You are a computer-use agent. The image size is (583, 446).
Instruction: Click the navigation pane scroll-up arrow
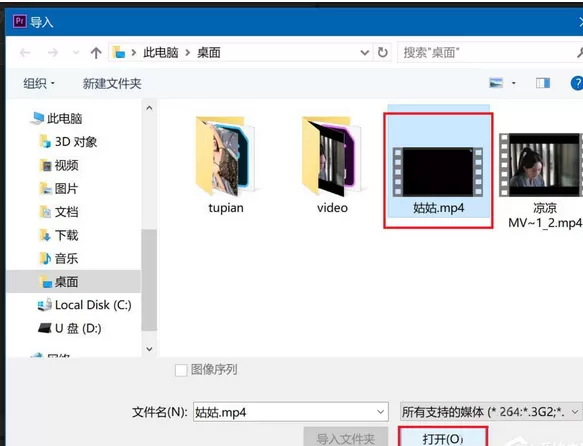point(149,108)
